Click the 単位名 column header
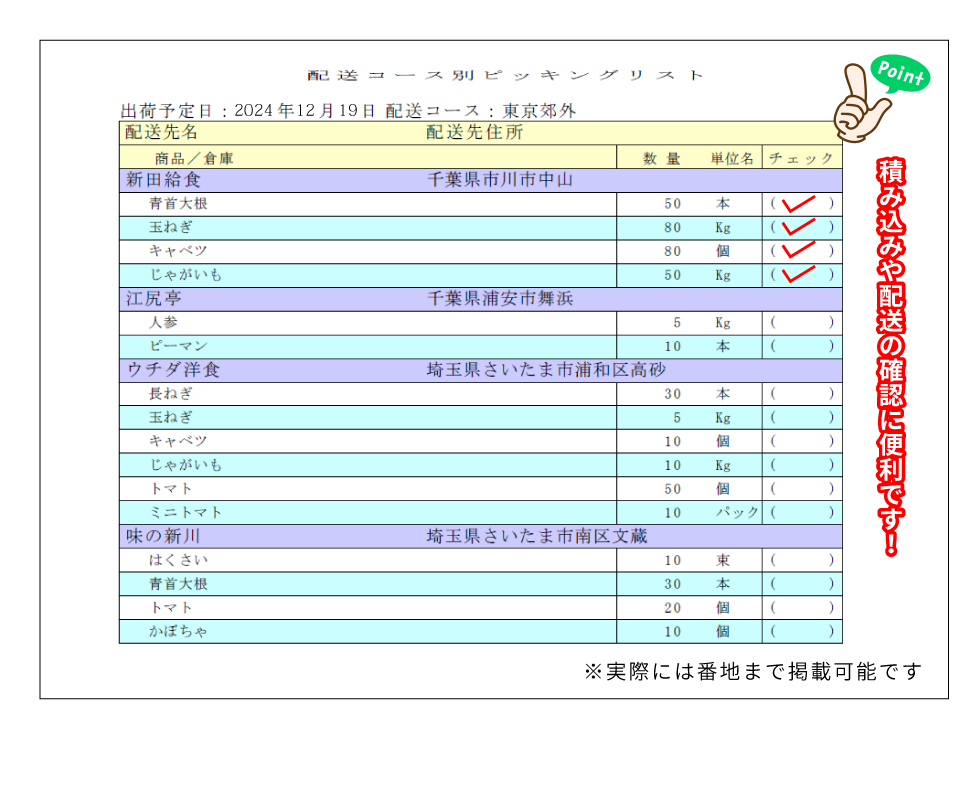980x793 pixels. (x=732, y=159)
